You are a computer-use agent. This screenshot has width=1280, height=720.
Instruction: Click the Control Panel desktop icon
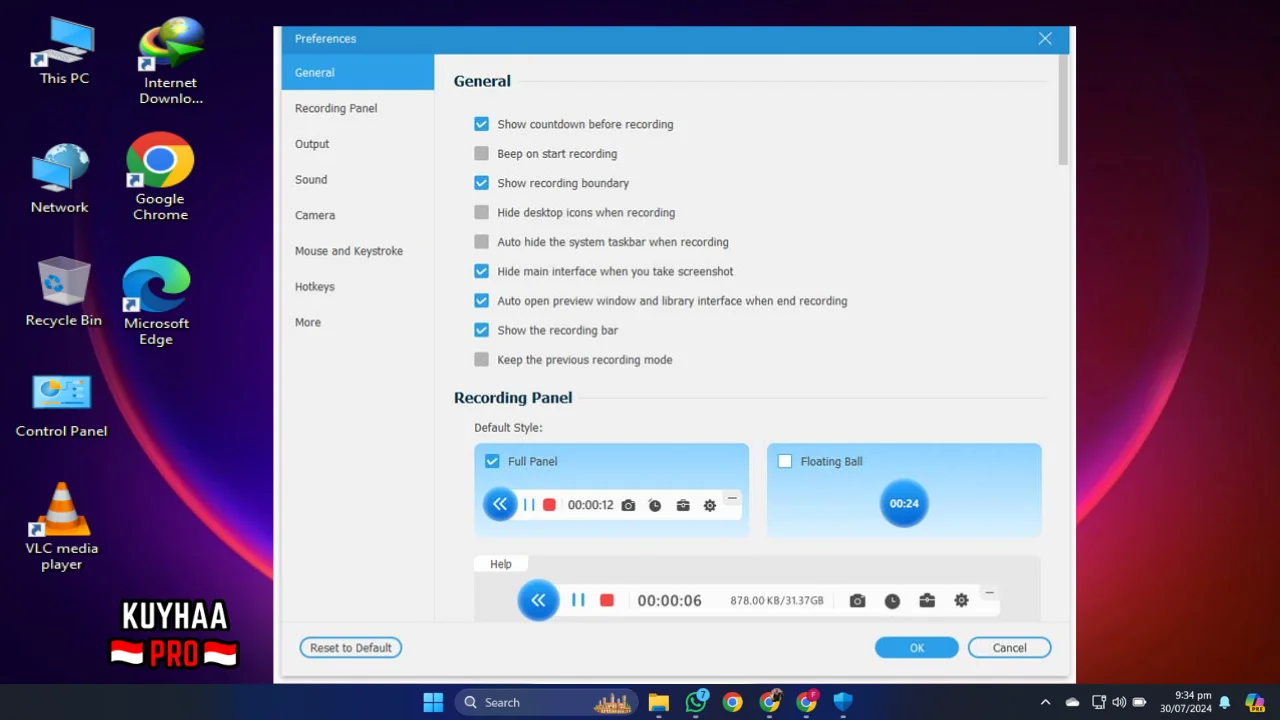tap(62, 406)
